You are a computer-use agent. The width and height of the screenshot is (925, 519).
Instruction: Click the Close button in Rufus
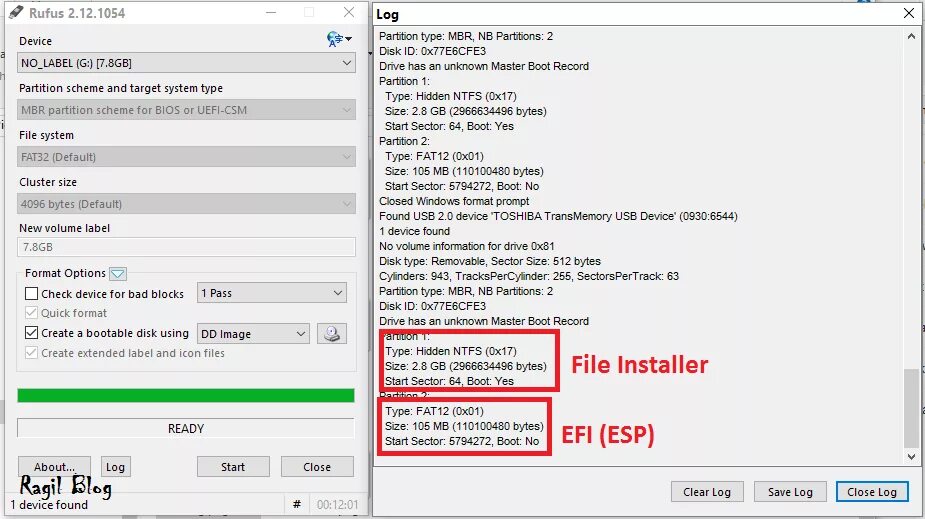317,467
